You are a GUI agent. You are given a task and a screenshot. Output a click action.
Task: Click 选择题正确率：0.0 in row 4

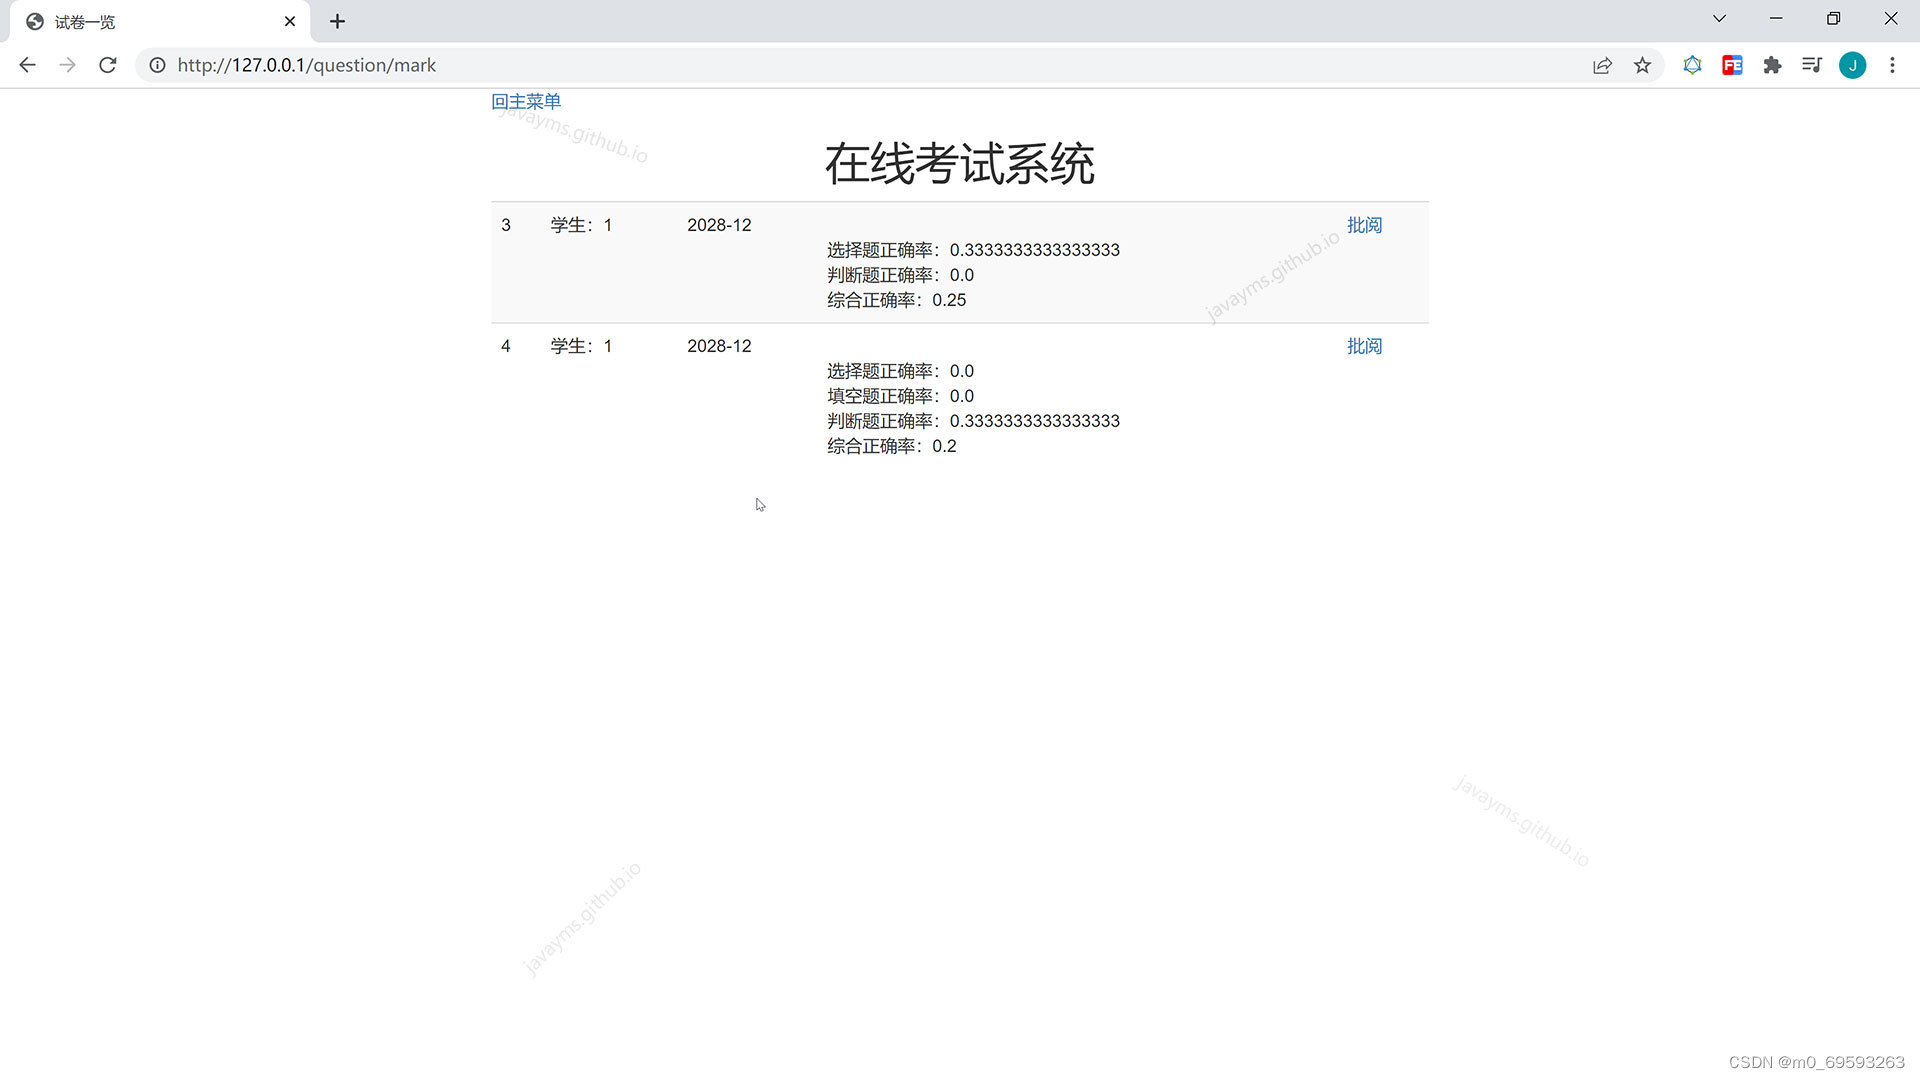[x=900, y=371]
